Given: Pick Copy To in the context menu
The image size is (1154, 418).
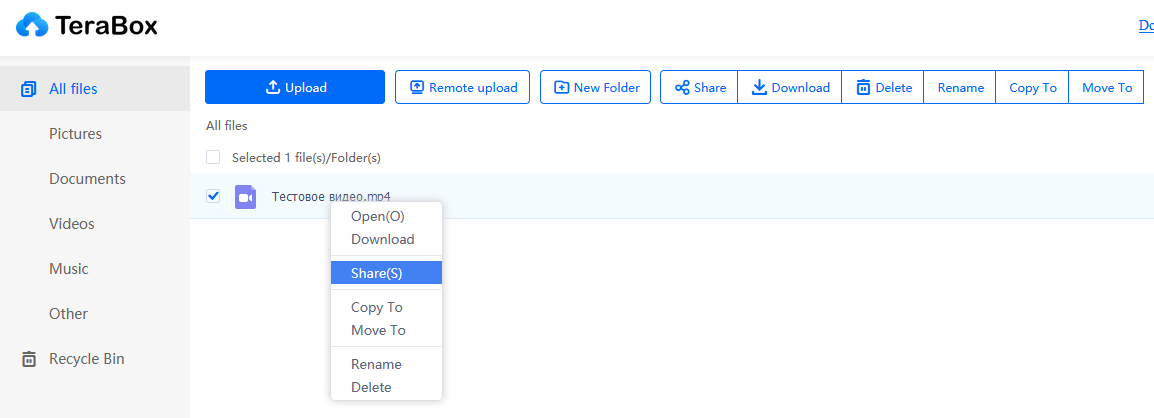Looking at the screenshot, I should [377, 307].
